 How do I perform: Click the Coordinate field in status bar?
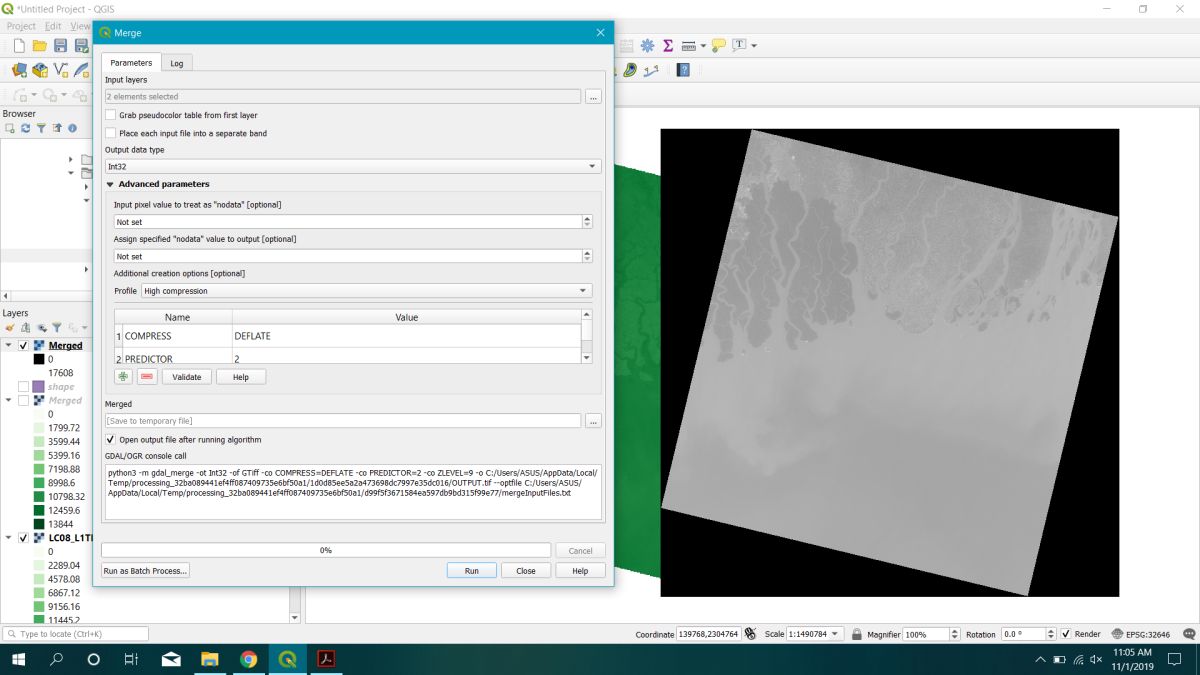[709, 634]
